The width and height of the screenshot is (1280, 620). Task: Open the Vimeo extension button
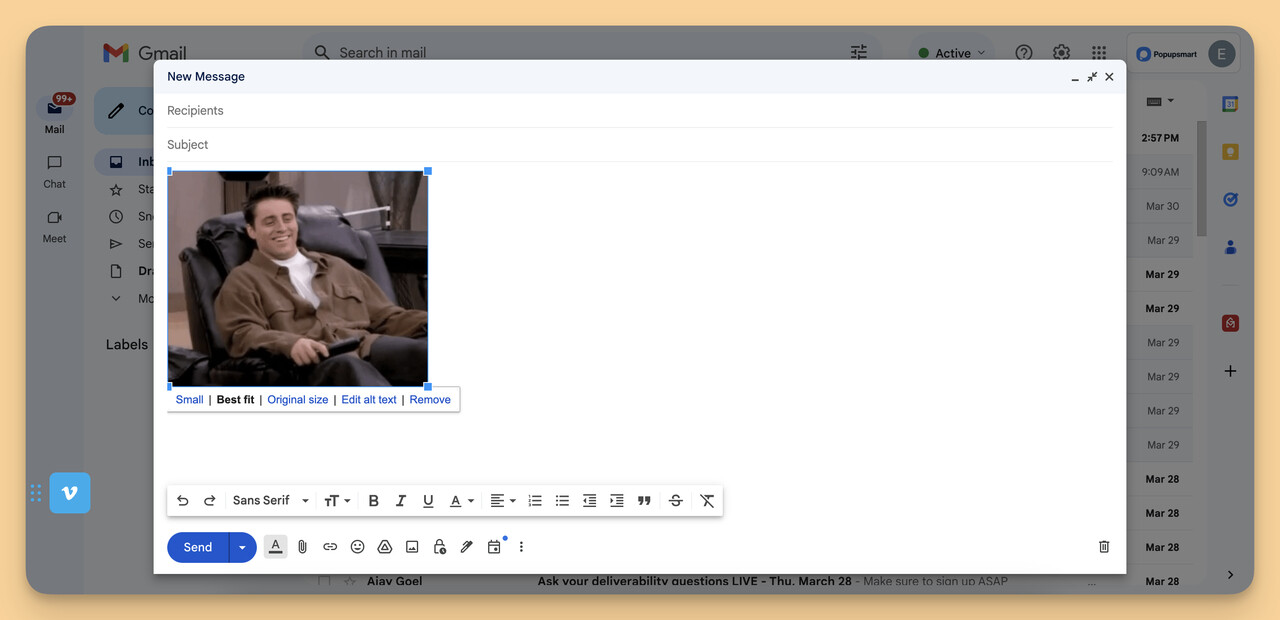pos(70,493)
